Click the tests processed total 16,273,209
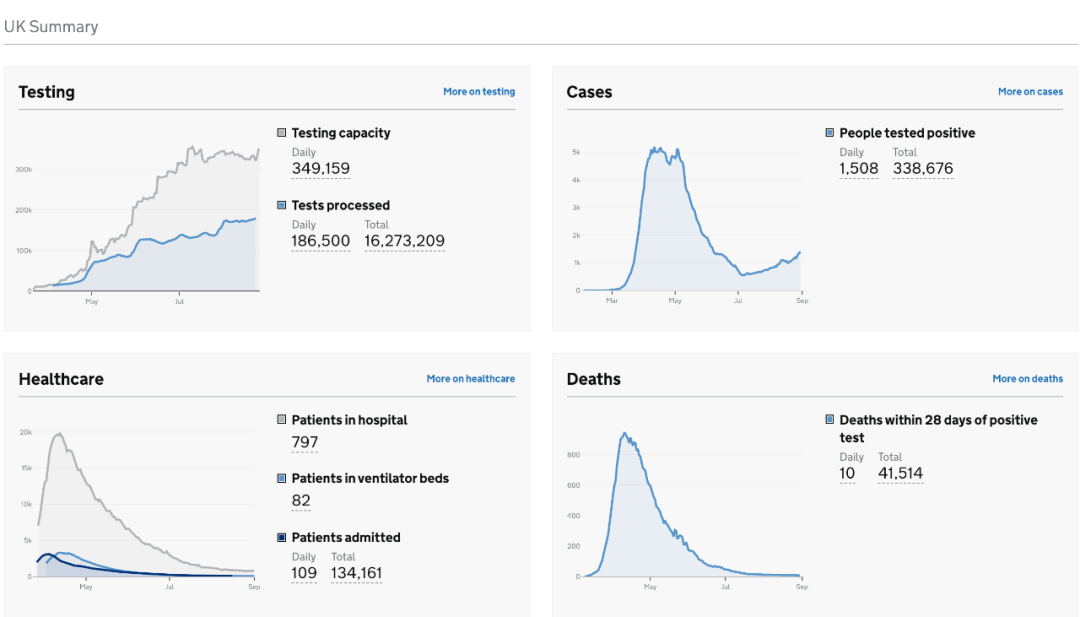 click(404, 241)
